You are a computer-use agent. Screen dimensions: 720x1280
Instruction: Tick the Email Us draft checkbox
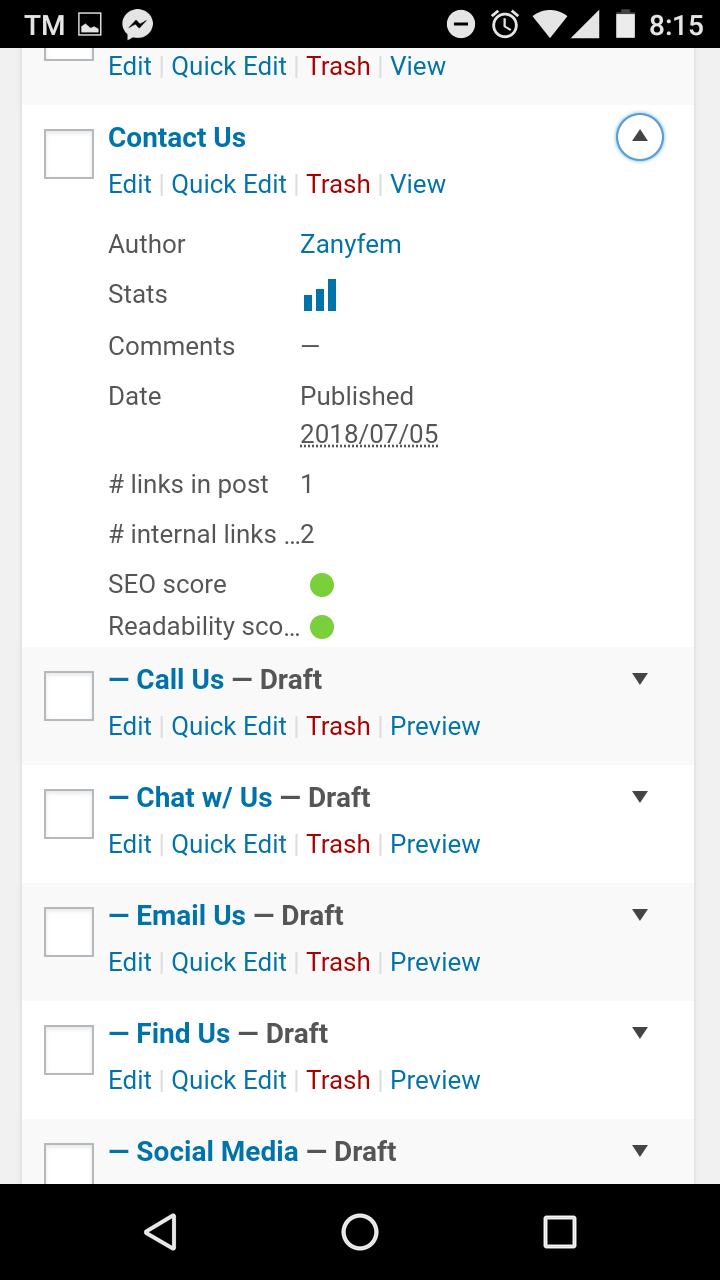point(69,932)
